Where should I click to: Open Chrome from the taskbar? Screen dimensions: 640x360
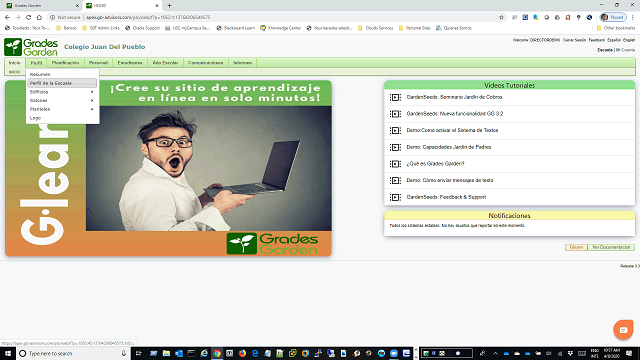point(217,353)
